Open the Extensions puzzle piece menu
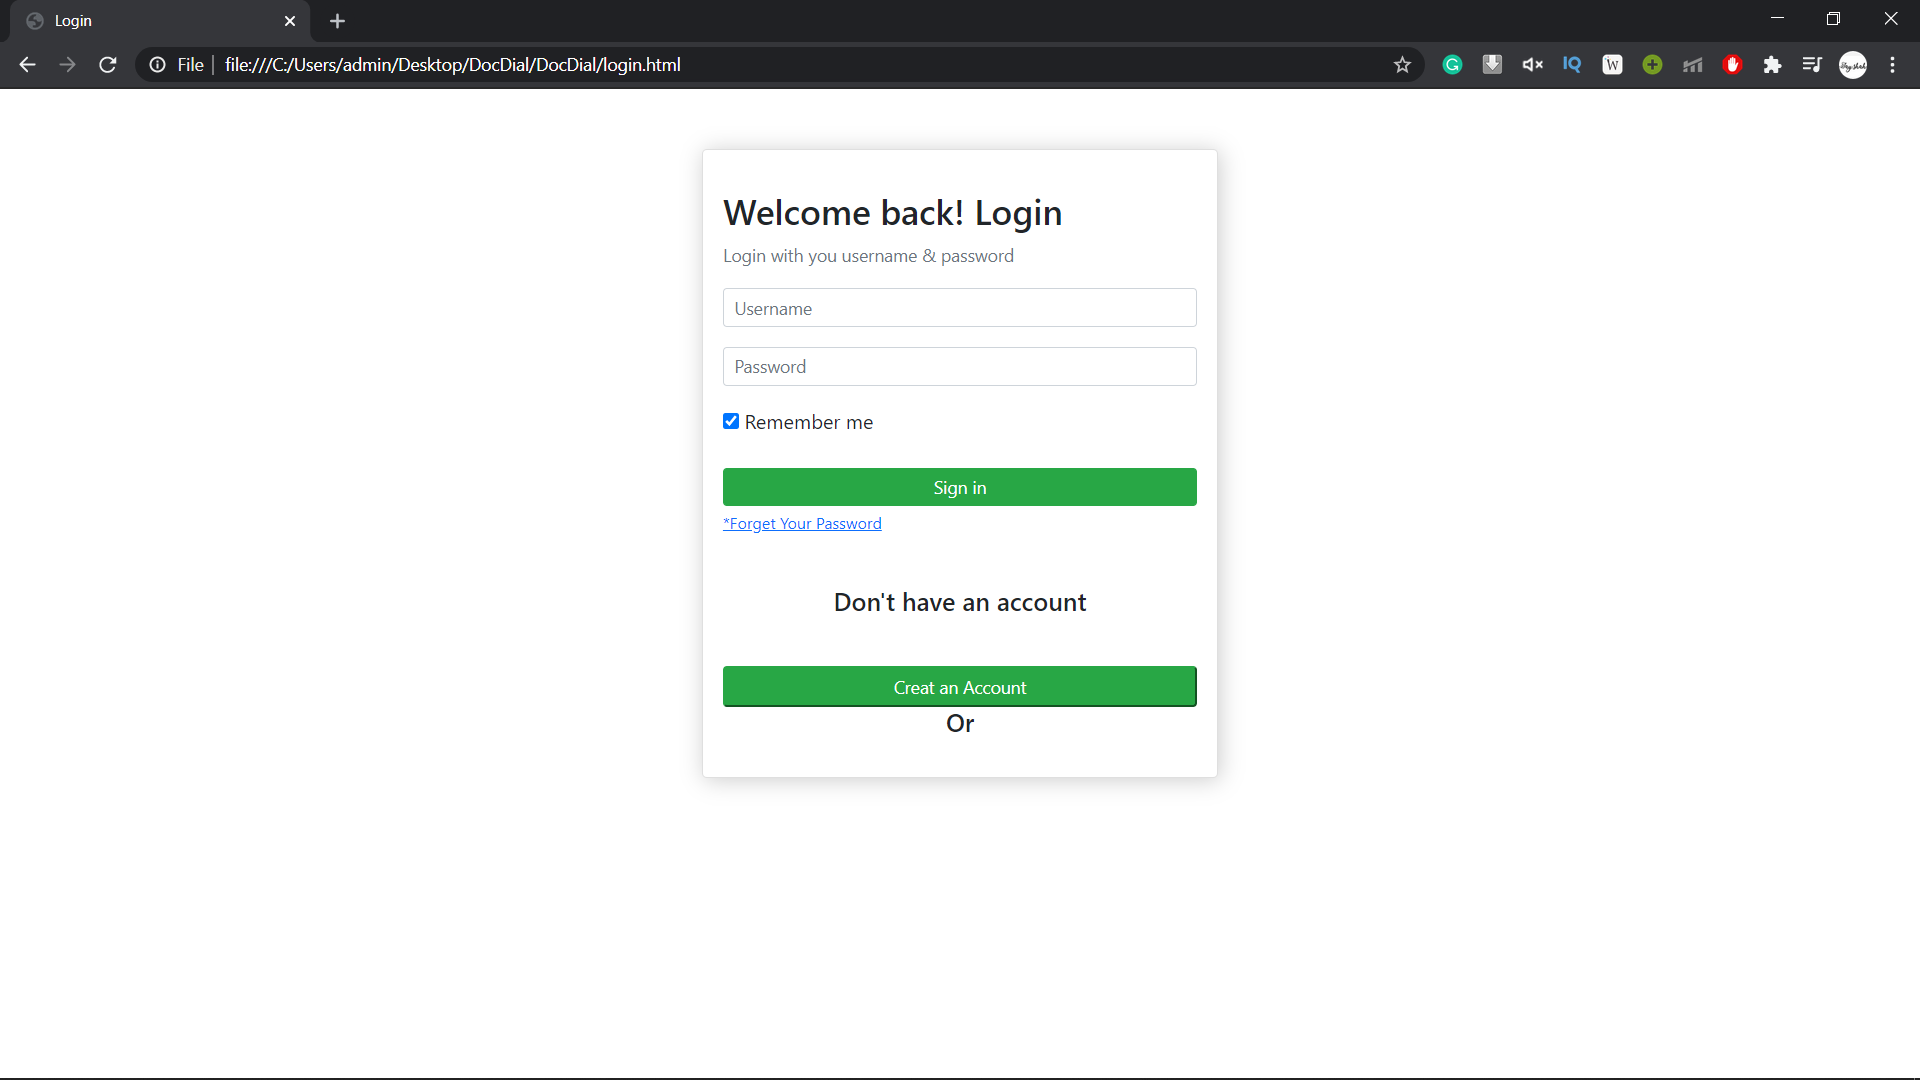Image resolution: width=1920 pixels, height=1080 pixels. click(1772, 65)
